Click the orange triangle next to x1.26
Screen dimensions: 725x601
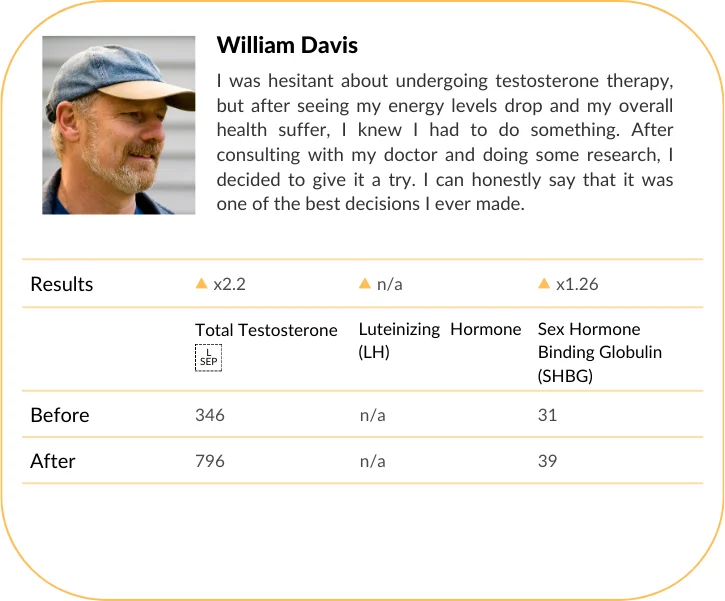click(x=544, y=284)
